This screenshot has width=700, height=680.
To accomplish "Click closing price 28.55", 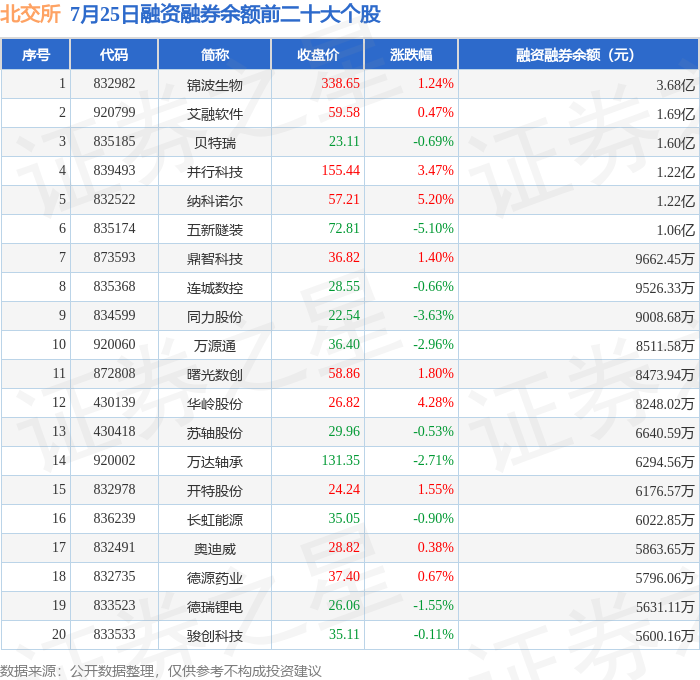I will pyautogui.click(x=344, y=287).
